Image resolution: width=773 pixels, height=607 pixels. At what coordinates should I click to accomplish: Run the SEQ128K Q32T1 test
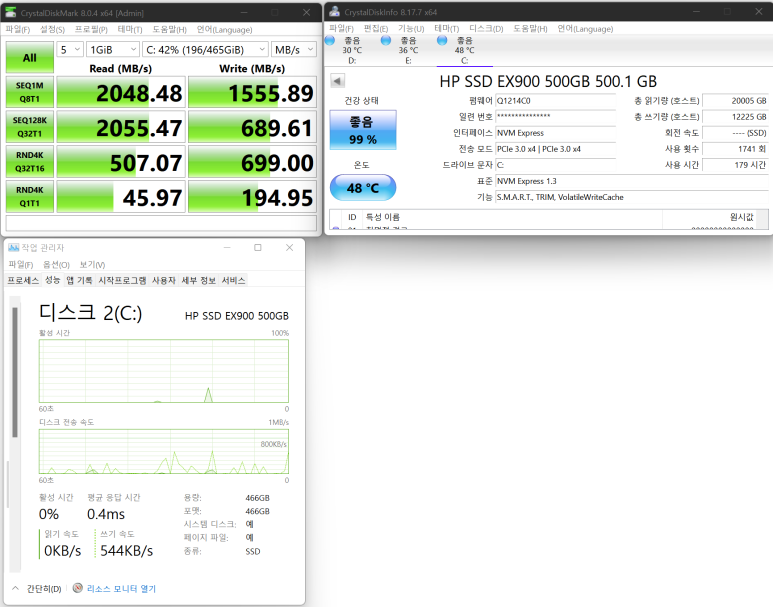point(30,127)
